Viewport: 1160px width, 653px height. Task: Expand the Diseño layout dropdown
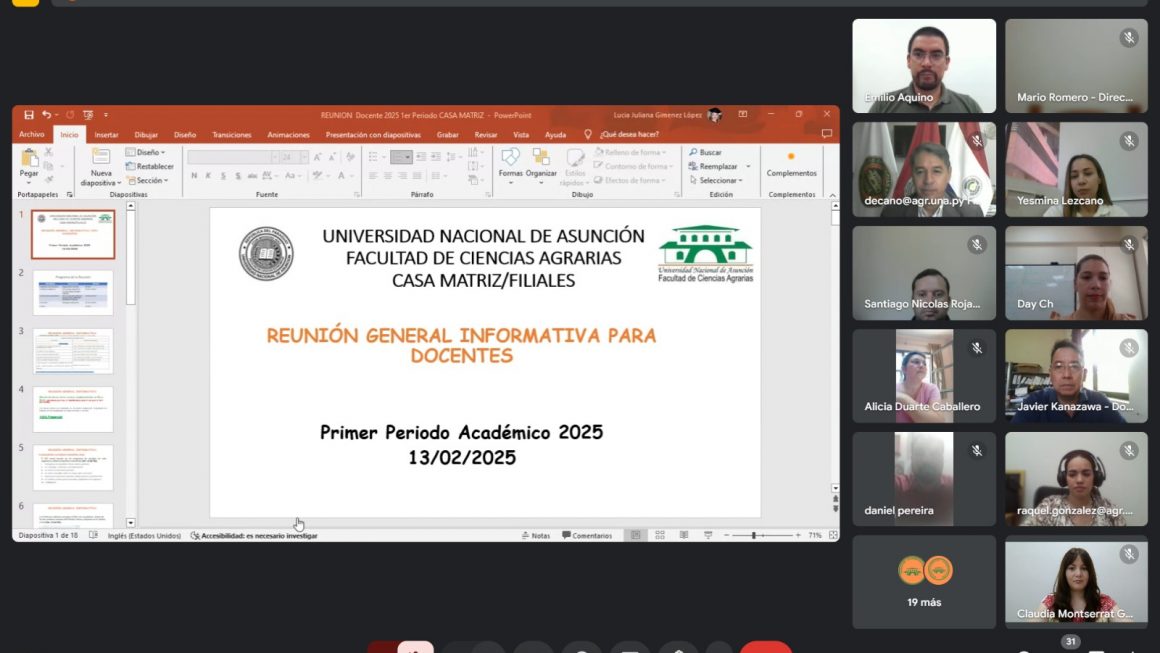pyautogui.click(x=146, y=153)
